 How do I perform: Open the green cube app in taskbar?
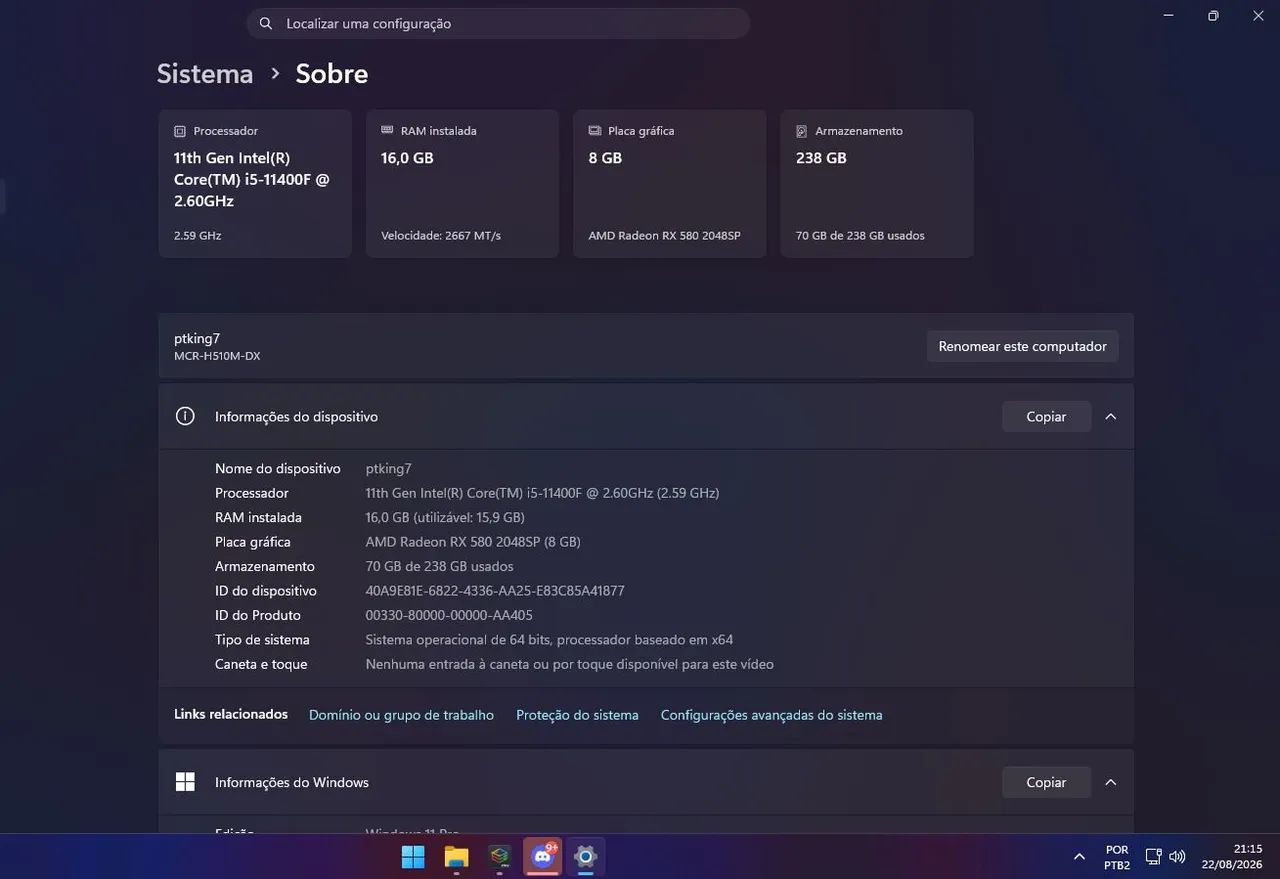pyautogui.click(x=499, y=857)
